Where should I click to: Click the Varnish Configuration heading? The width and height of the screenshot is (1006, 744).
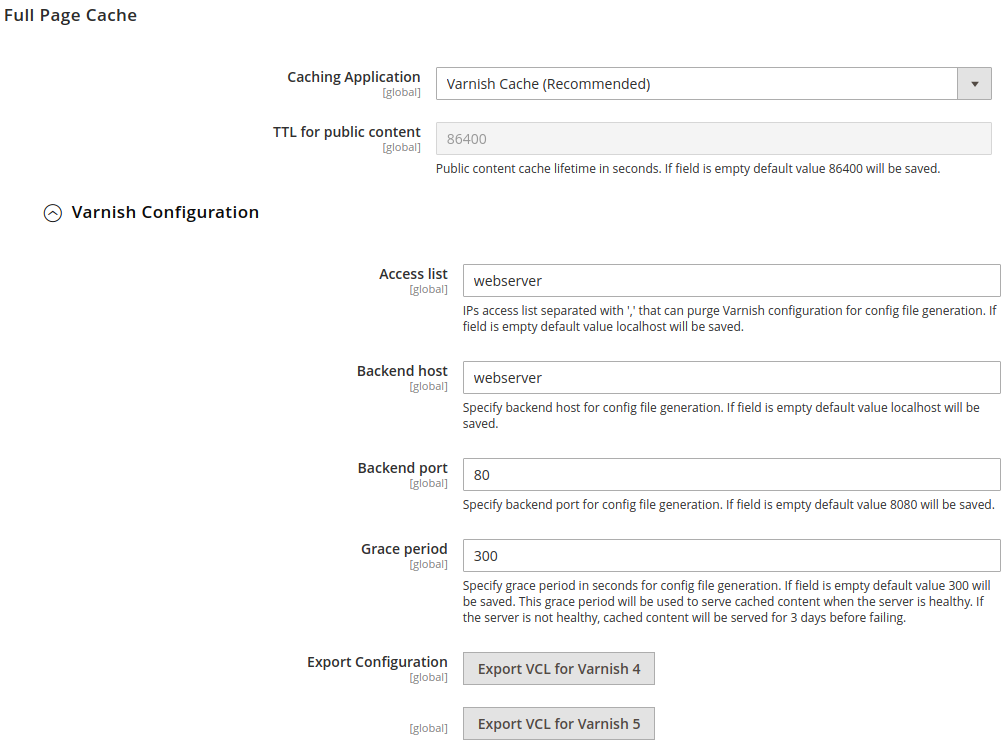click(165, 212)
